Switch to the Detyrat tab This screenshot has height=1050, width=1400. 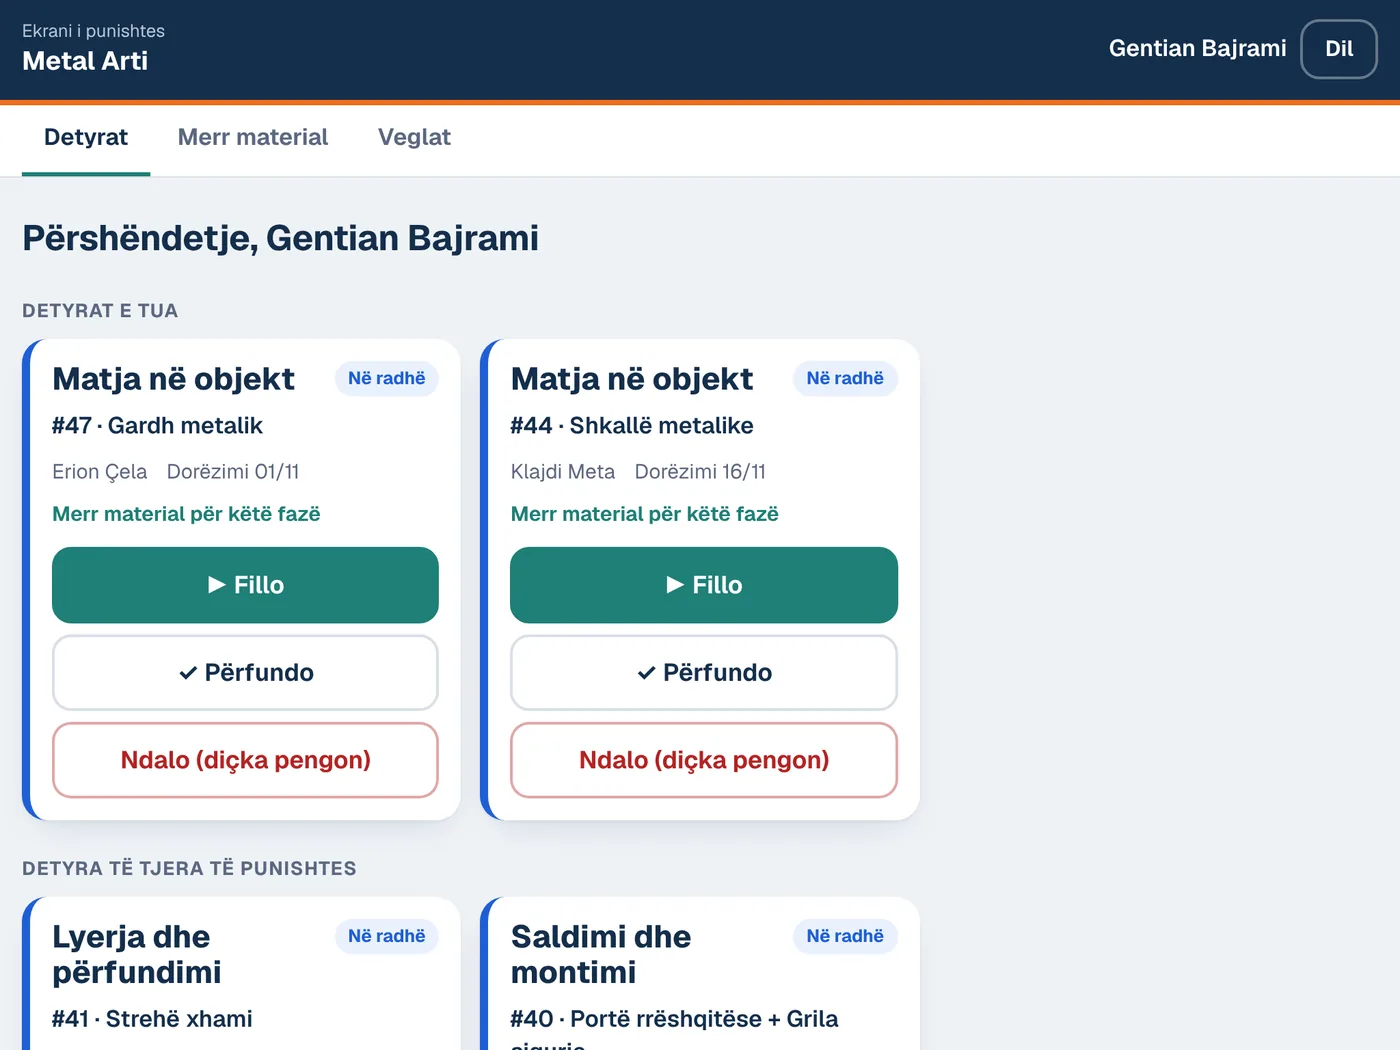pyautogui.click(x=86, y=138)
